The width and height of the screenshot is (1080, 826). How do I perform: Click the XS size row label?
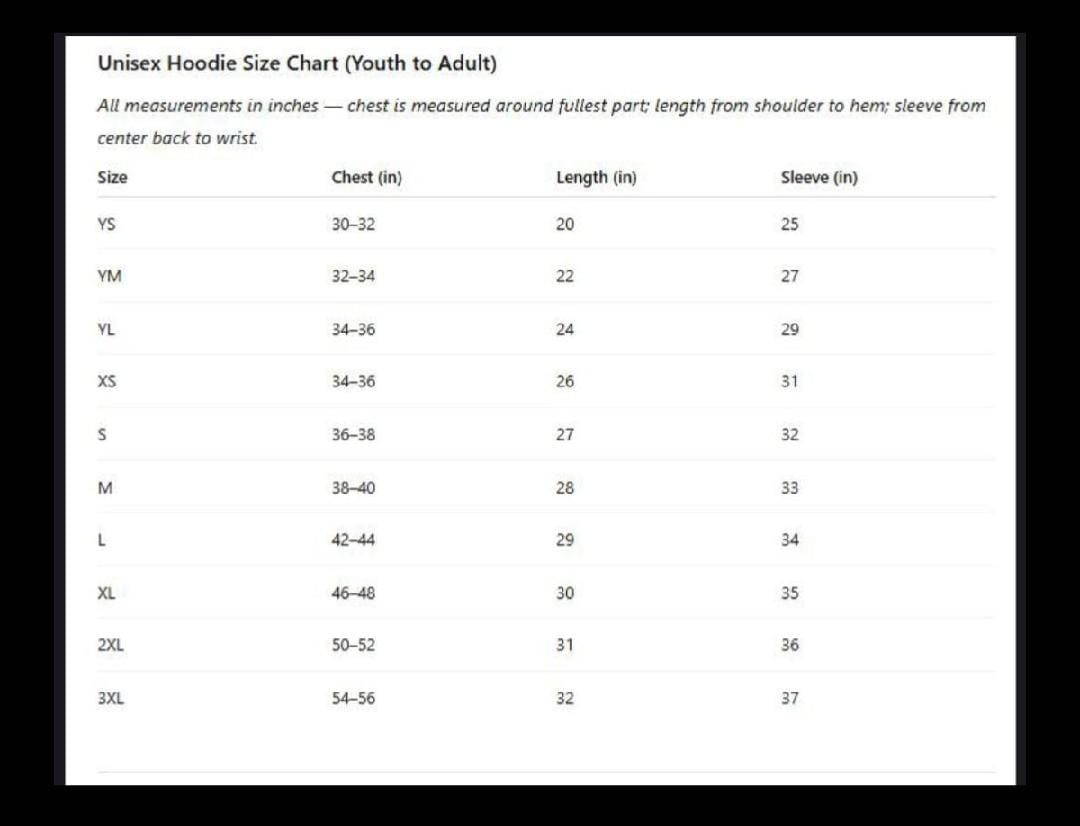[107, 381]
